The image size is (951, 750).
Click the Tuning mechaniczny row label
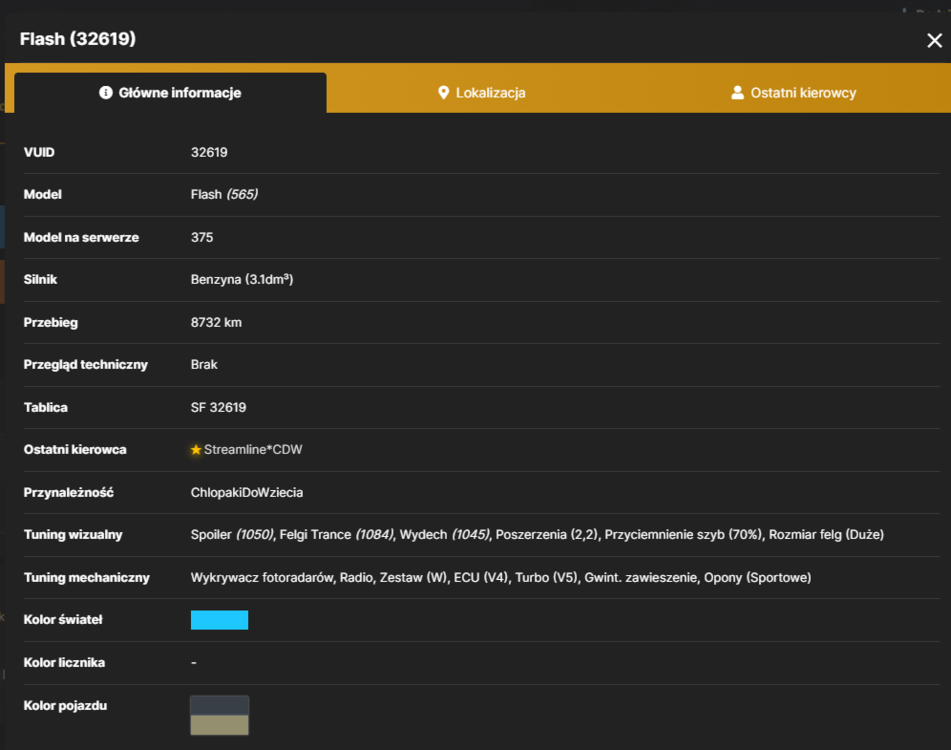86,578
